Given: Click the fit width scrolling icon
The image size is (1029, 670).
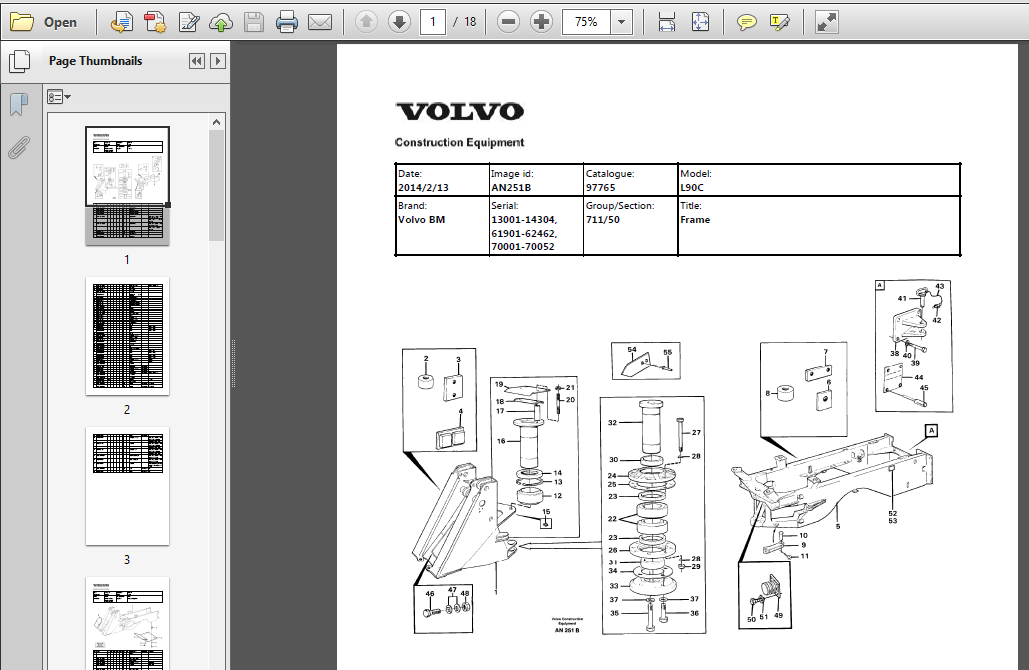Looking at the screenshot, I should coord(667,22).
